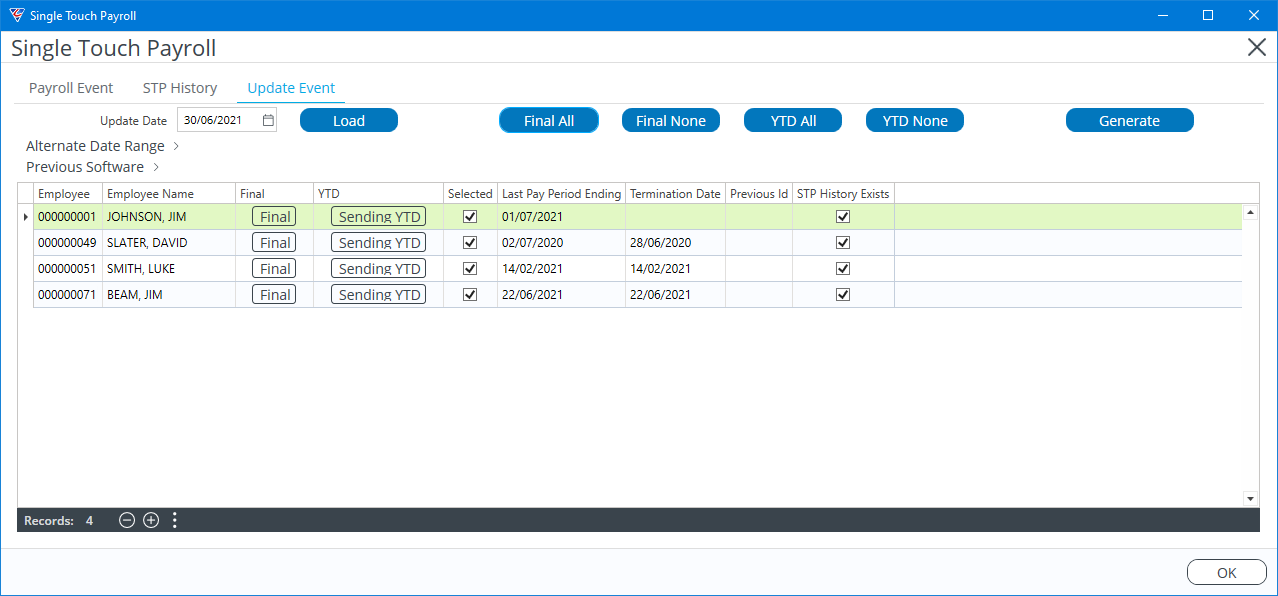Toggle Final button for JOHNSON, JIM
The image size is (1278, 596).
pos(274,217)
